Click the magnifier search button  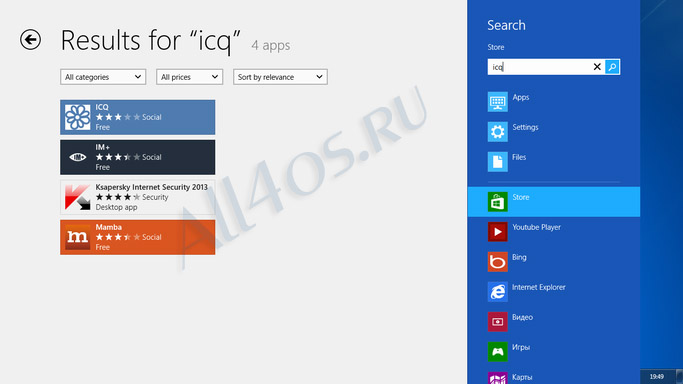click(612, 67)
